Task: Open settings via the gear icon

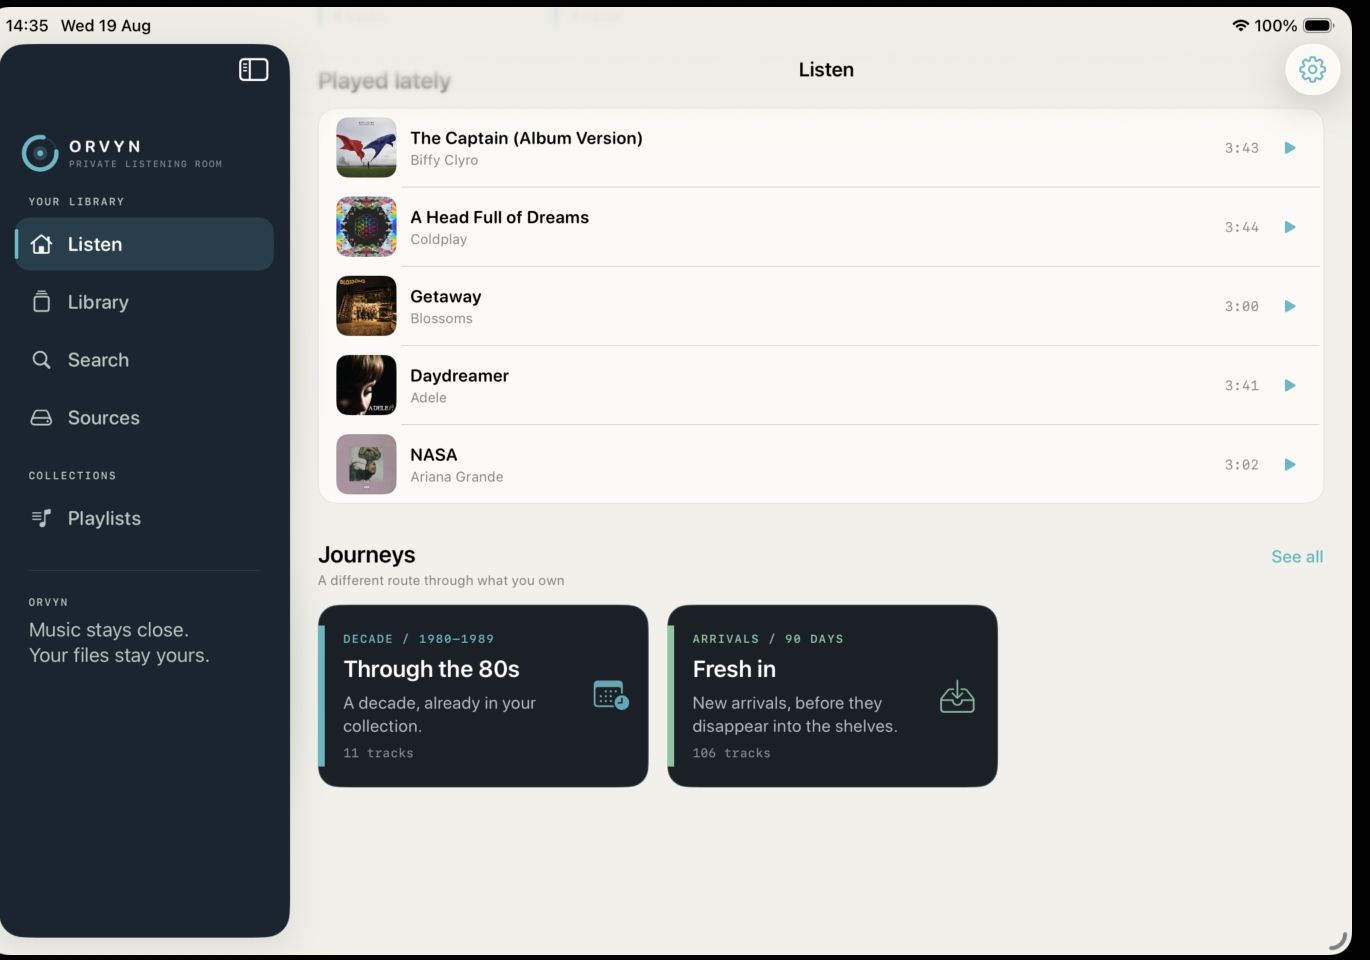Action: (x=1312, y=69)
